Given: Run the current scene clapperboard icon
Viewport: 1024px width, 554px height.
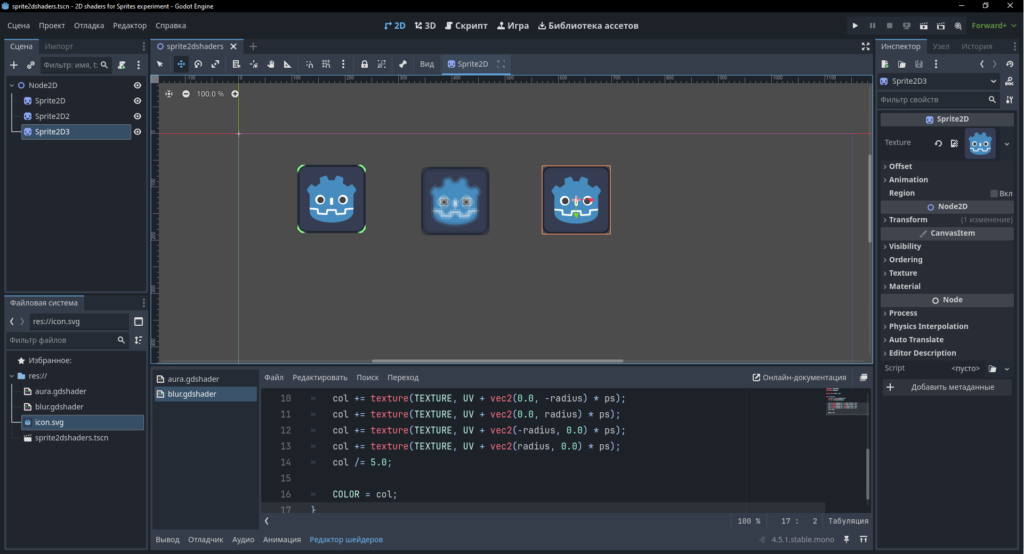Looking at the screenshot, I should pyautogui.click(x=923, y=26).
